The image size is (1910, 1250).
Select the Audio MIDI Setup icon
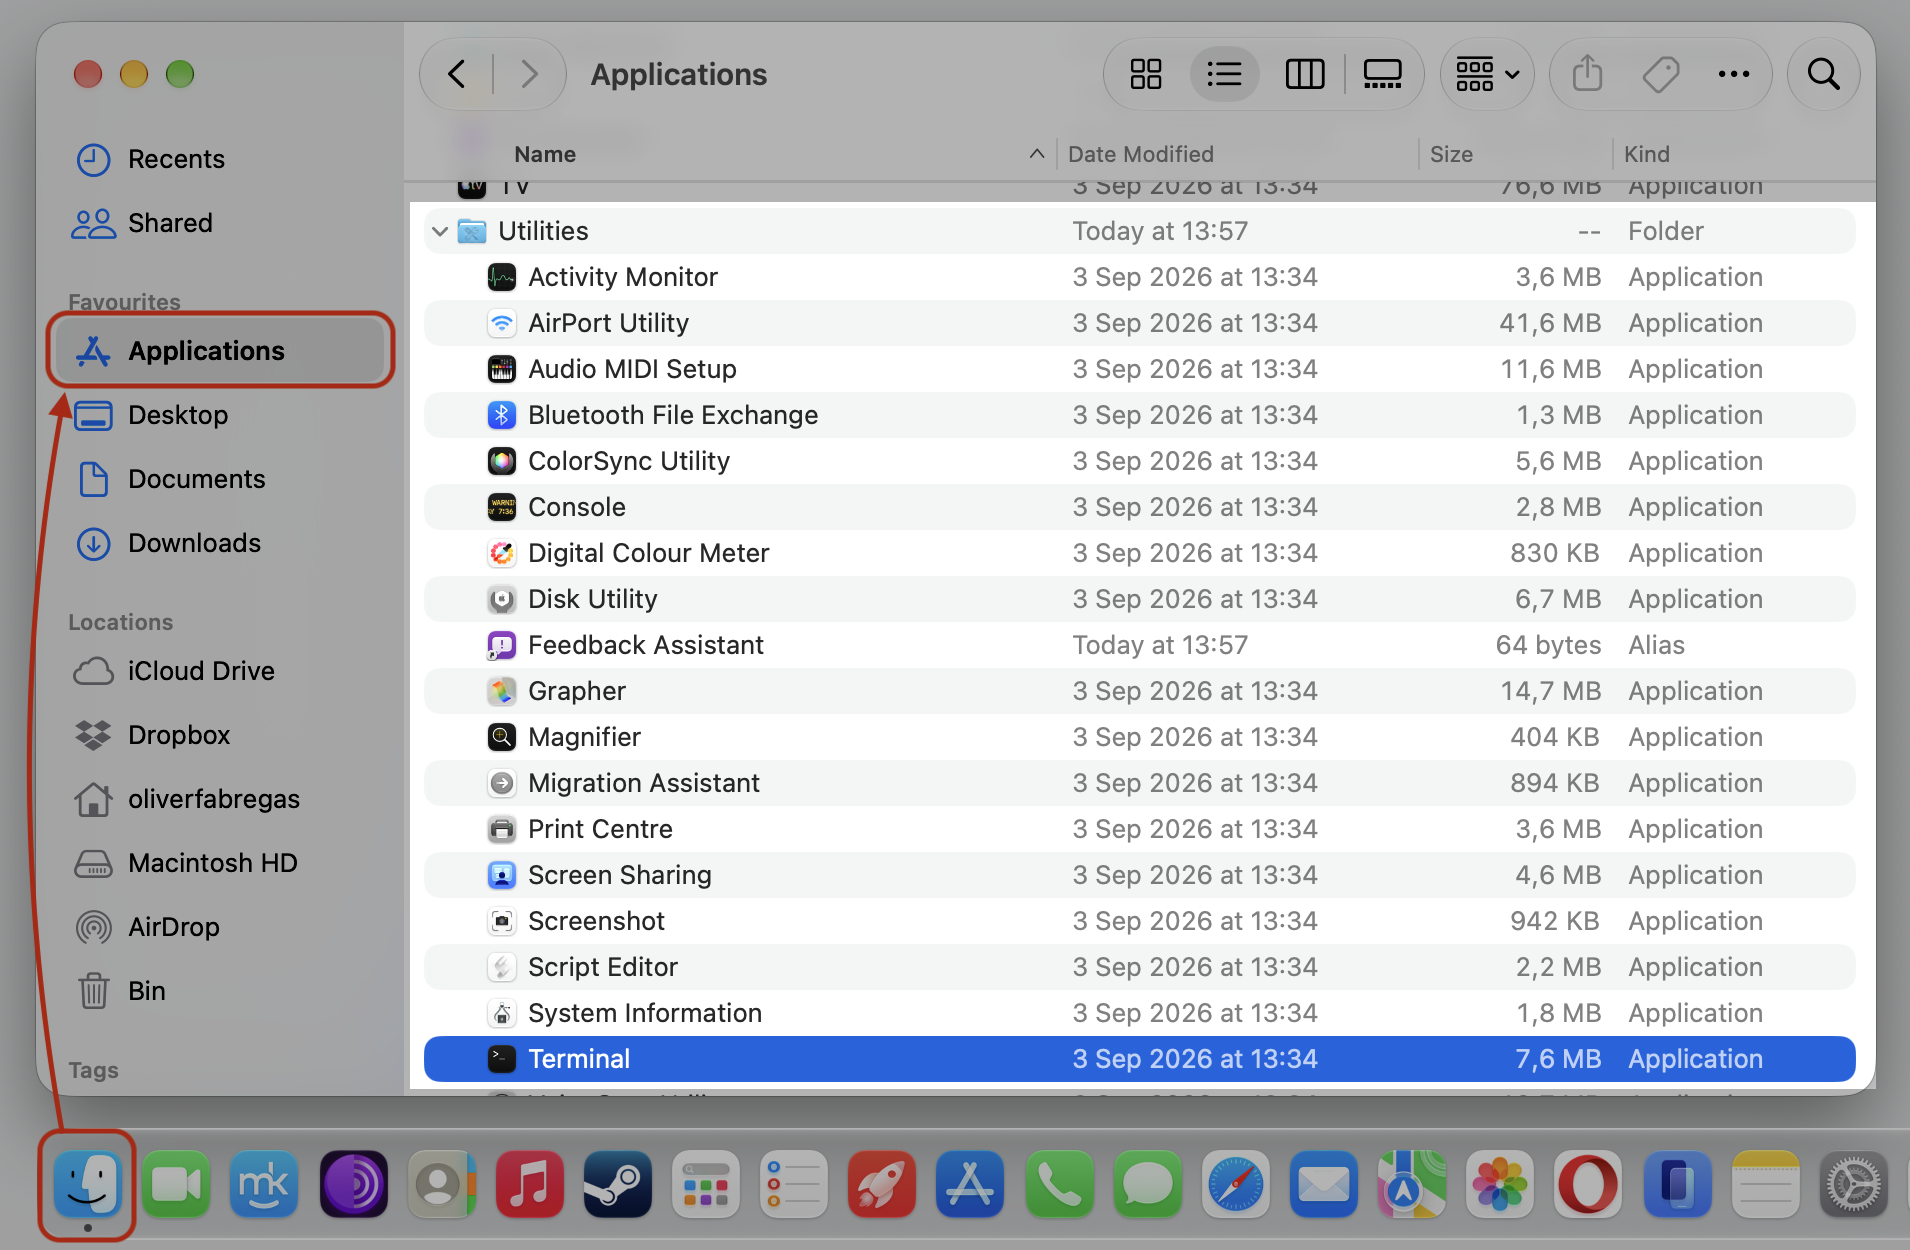pyautogui.click(x=501, y=369)
